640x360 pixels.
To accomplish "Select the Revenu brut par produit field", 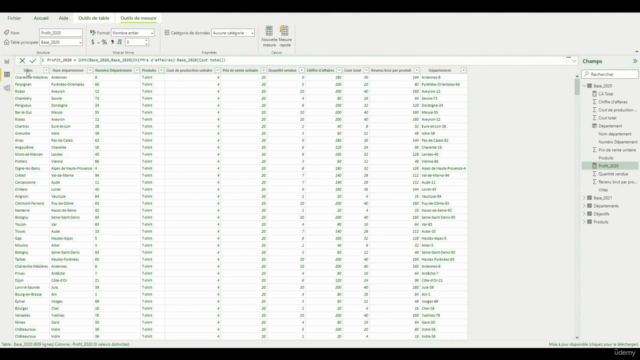I will (x=617, y=182).
